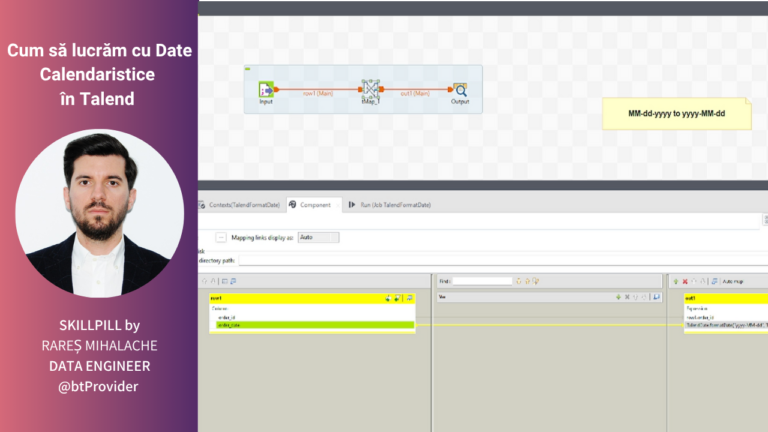Select the Output component icon
This screenshot has height=432, width=768.
point(460,90)
